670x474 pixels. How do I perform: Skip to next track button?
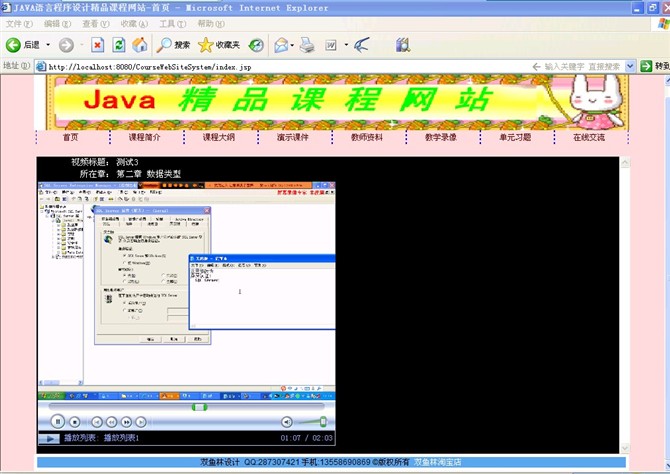point(141,422)
